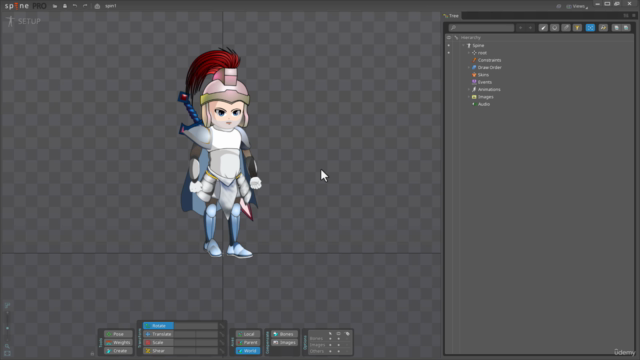The image size is (640, 360).
Task: Click the open project folder icon
Action: click(x=55, y=6)
